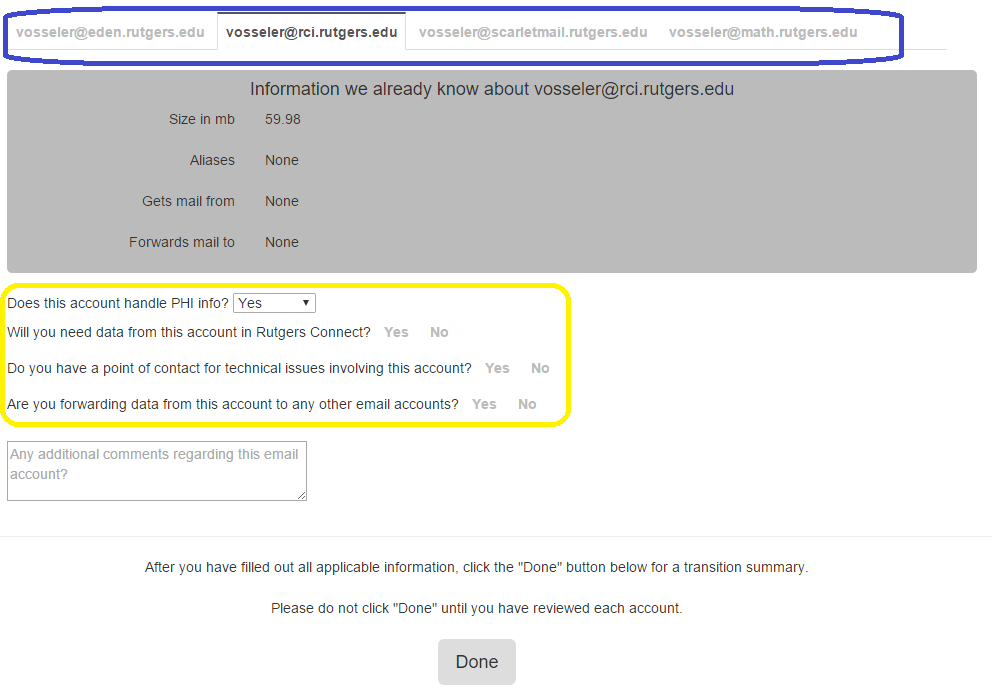Image resolution: width=992 pixels, height=699 pixels.
Task: Choose No for needing data in Rutgers Connect
Action: 439,332
